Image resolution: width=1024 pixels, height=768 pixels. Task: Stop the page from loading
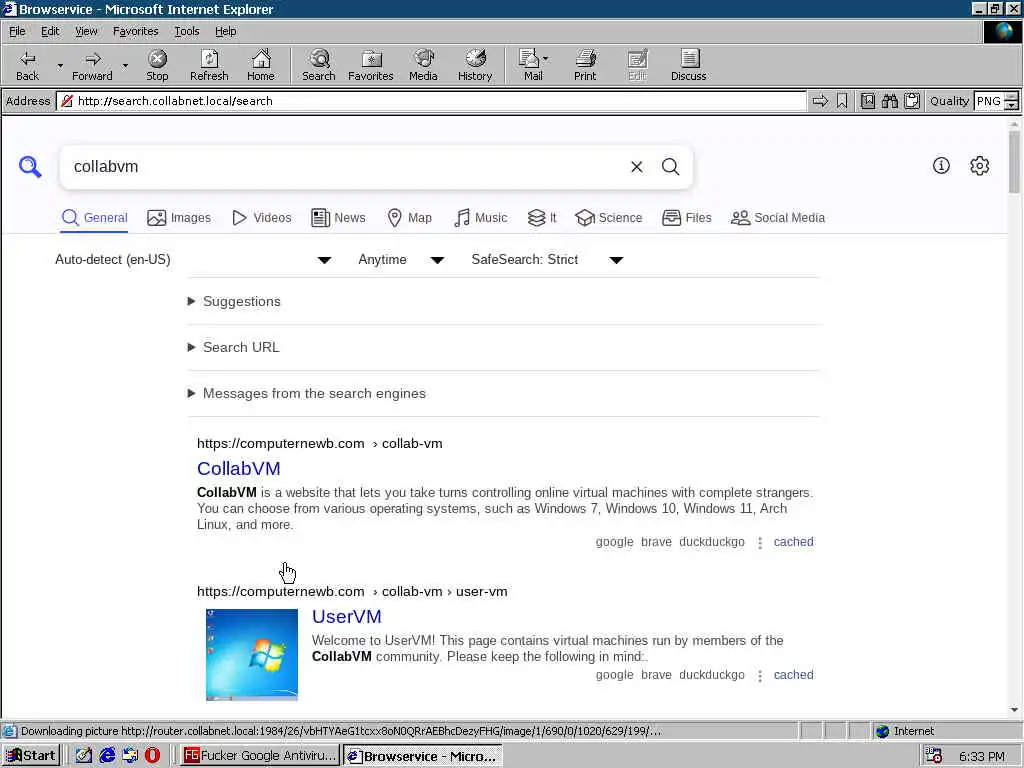pos(157,65)
